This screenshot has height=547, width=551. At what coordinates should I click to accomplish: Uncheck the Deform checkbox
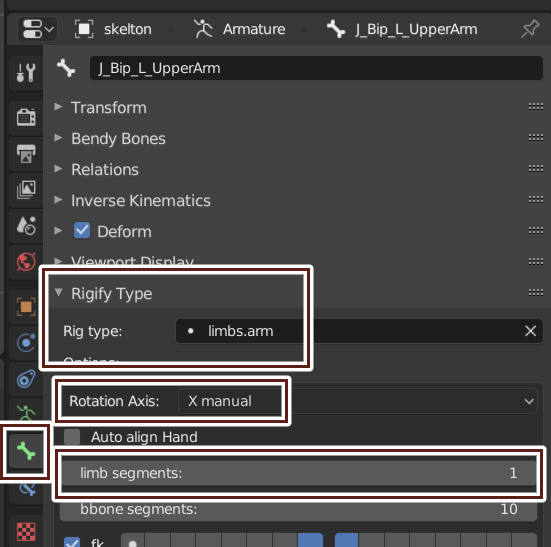tap(82, 231)
